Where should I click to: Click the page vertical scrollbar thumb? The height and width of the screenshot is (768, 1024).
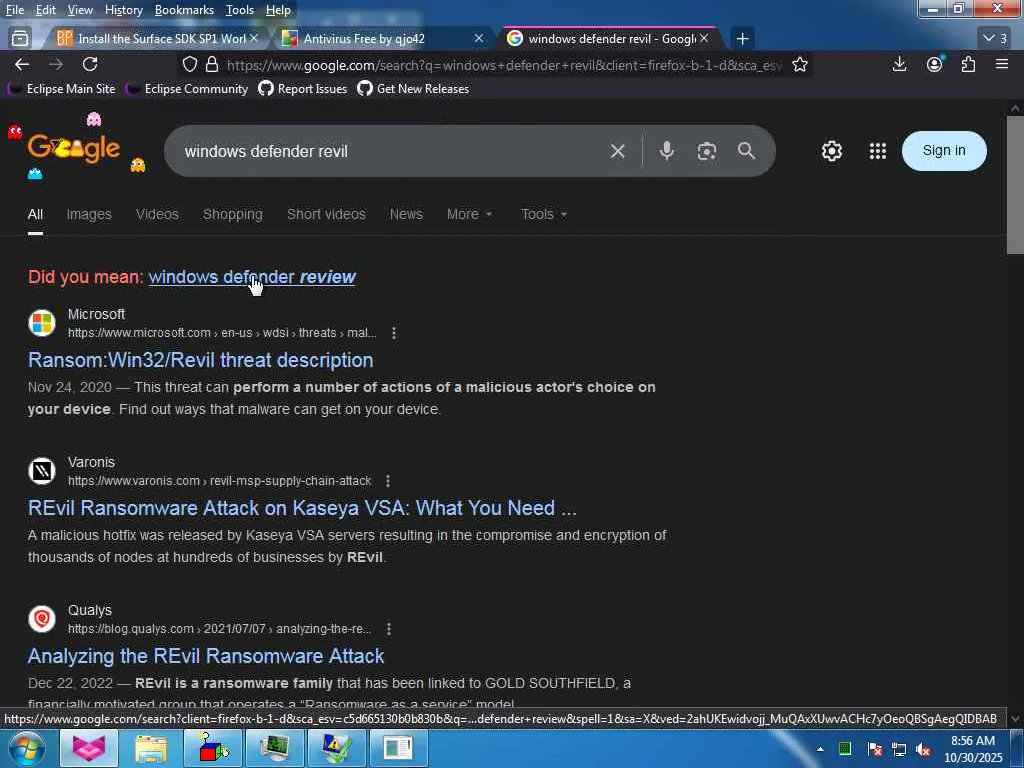[x=1015, y=185]
